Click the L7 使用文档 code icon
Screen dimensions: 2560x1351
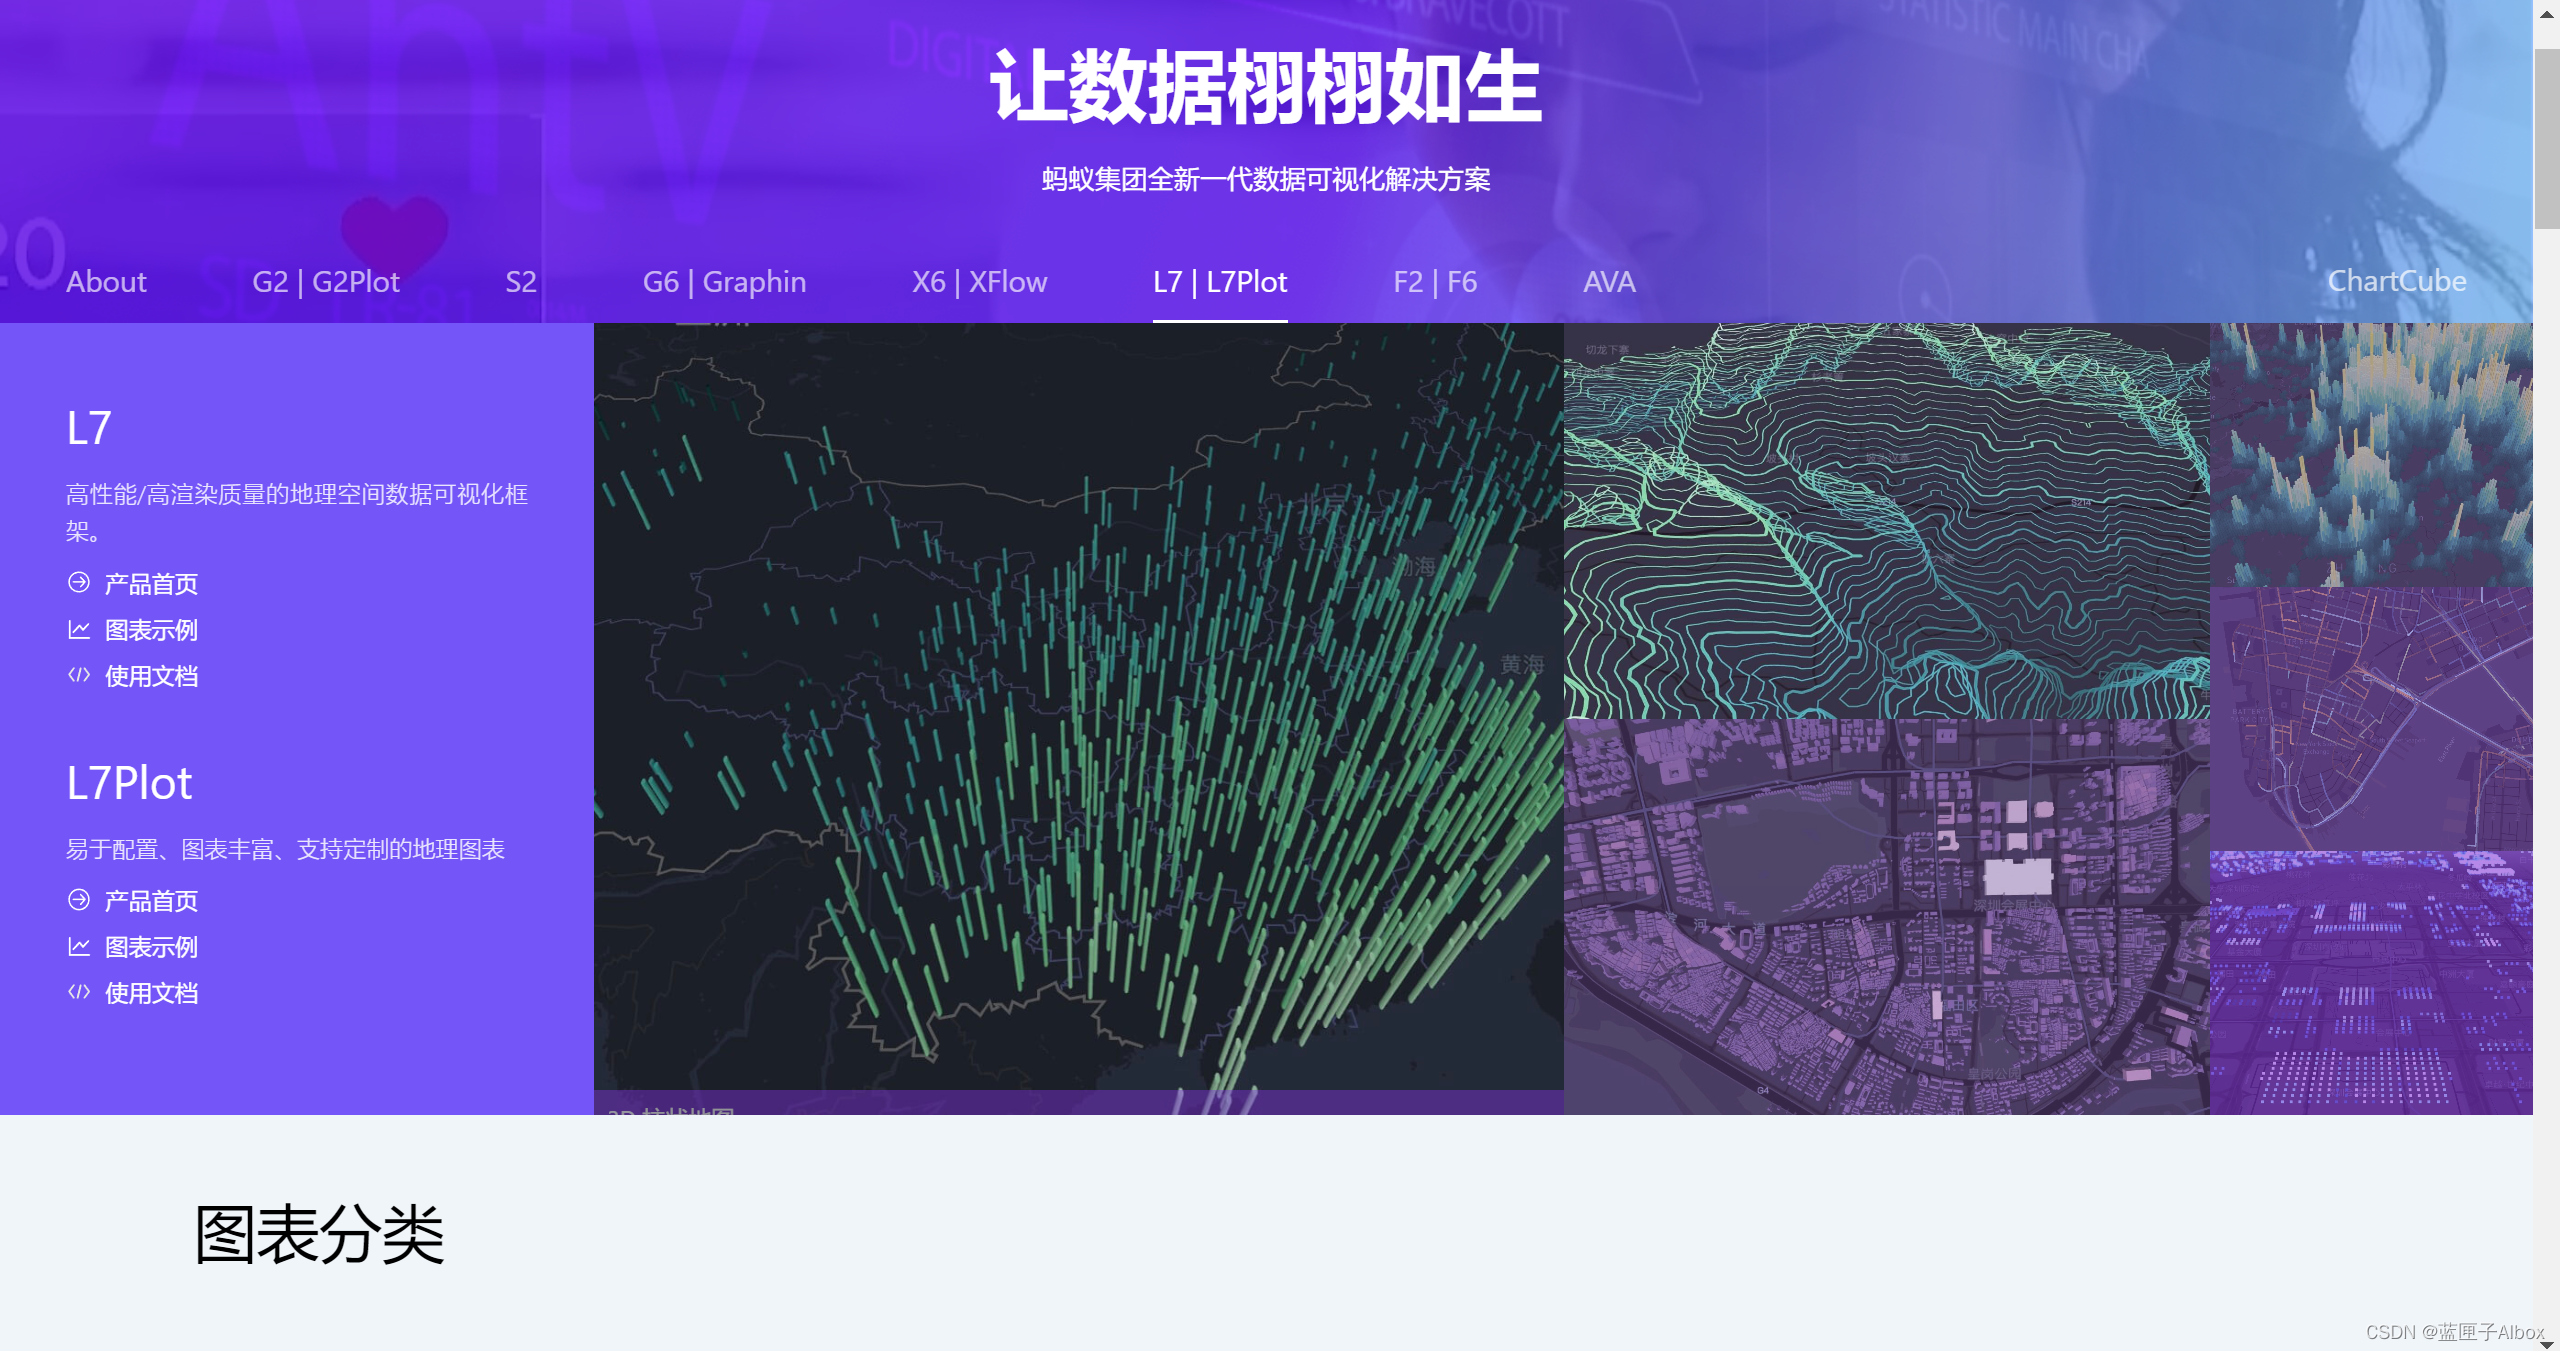(79, 675)
